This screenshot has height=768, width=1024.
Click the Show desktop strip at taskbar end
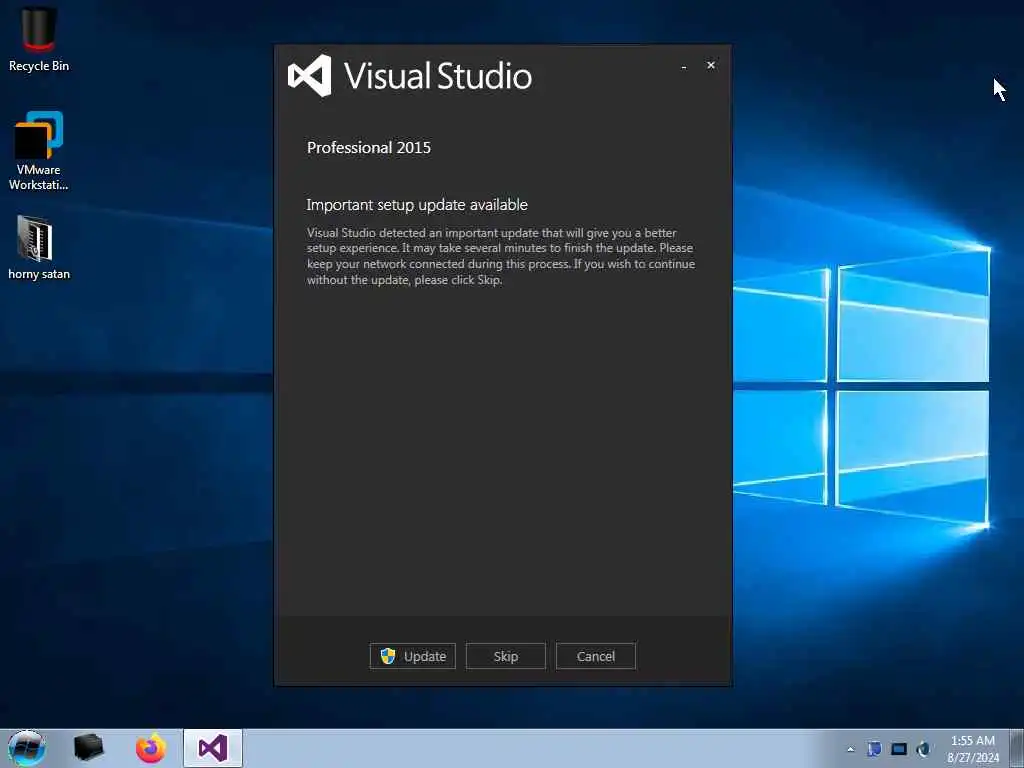pyautogui.click(x=1017, y=749)
